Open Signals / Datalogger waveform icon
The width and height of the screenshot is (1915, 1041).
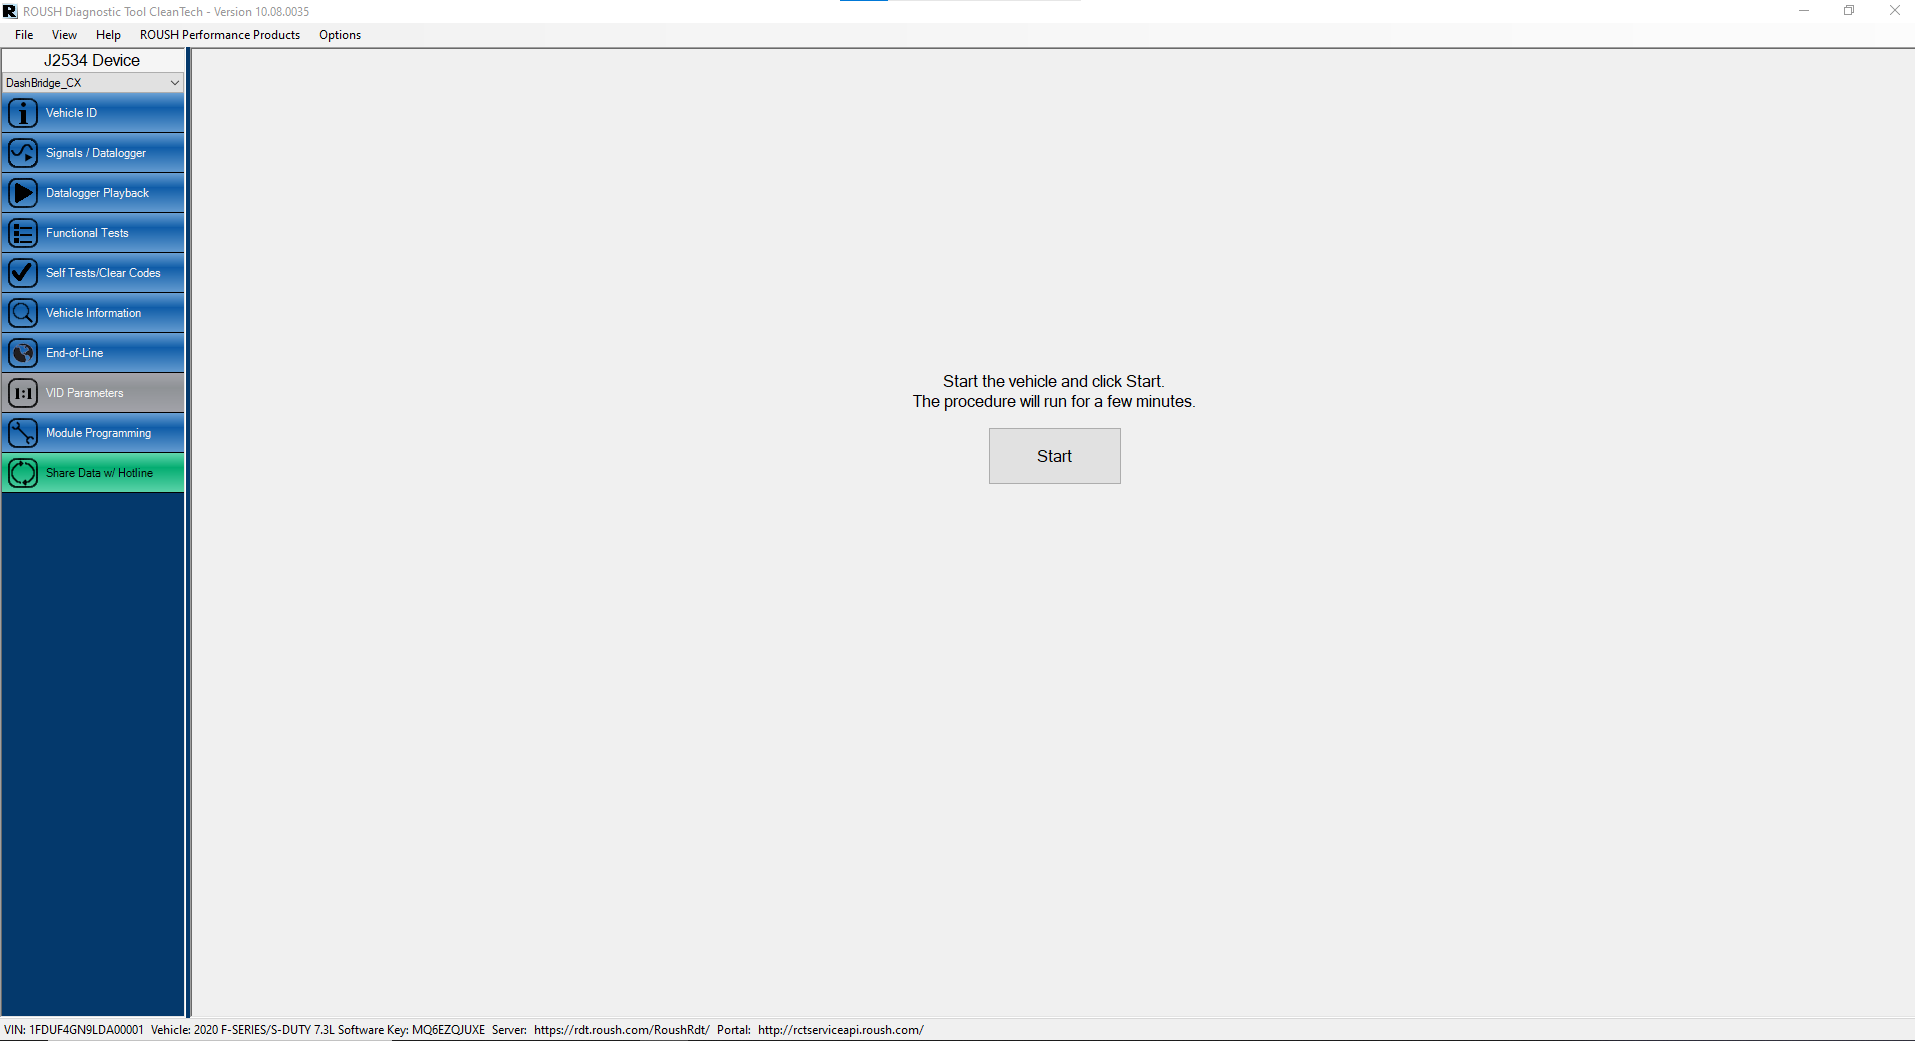(23, 153)
